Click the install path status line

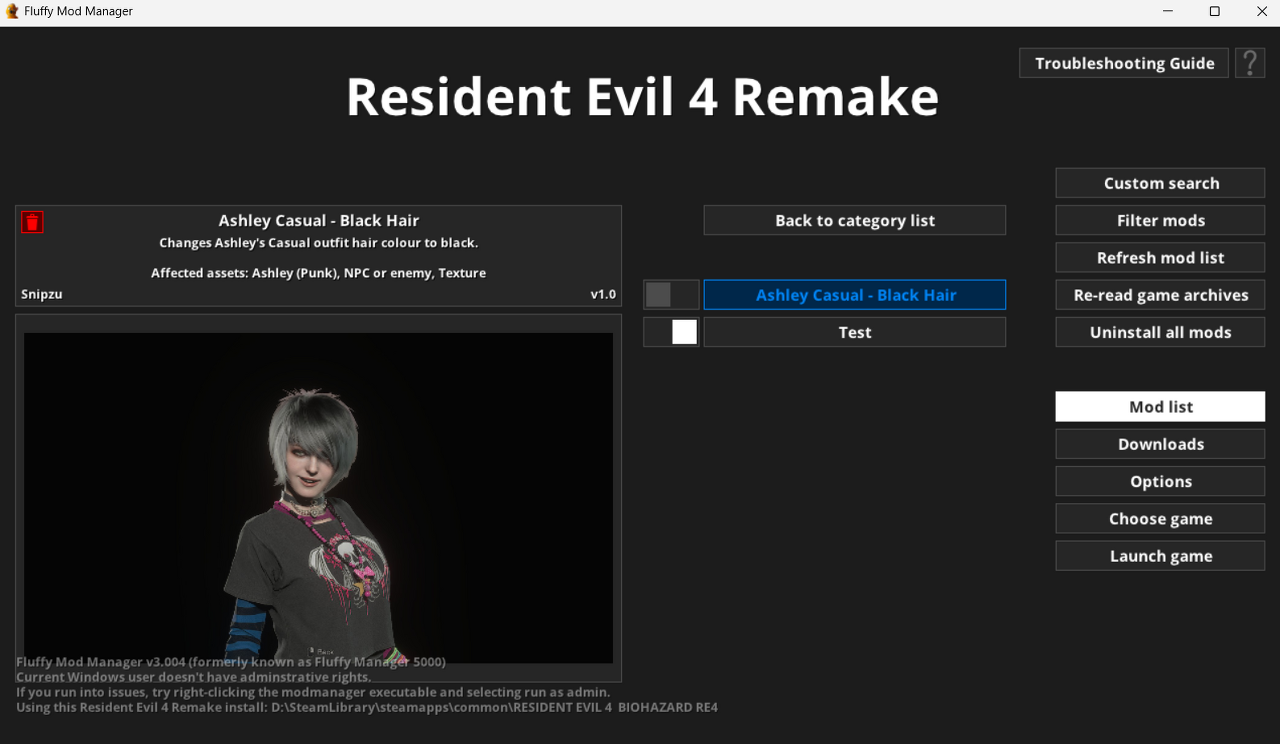click(x=367, y=707)
